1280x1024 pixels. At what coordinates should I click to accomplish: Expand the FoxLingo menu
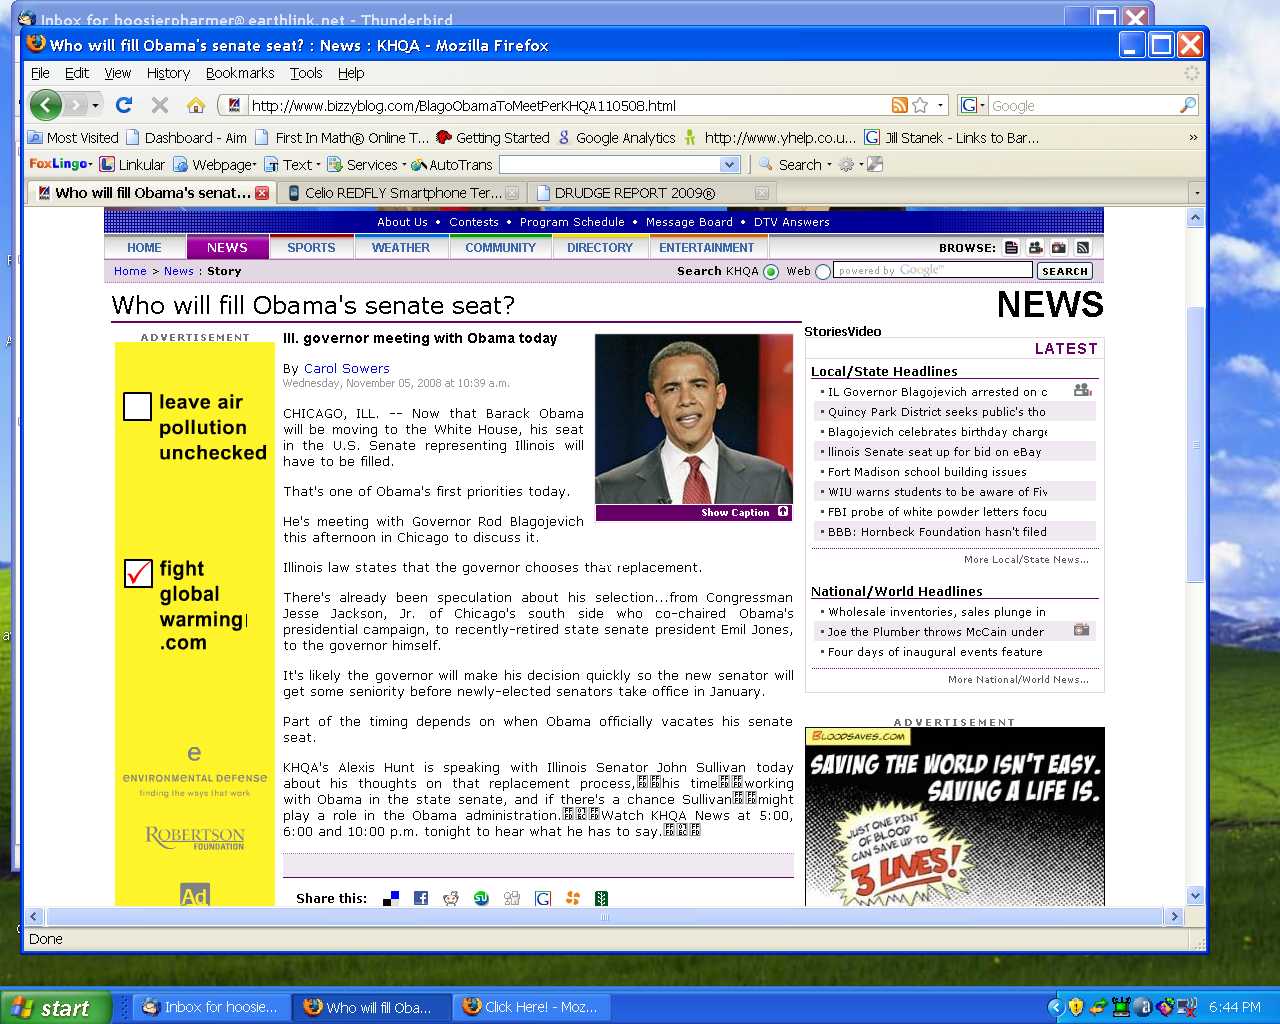tap(61, 165)
